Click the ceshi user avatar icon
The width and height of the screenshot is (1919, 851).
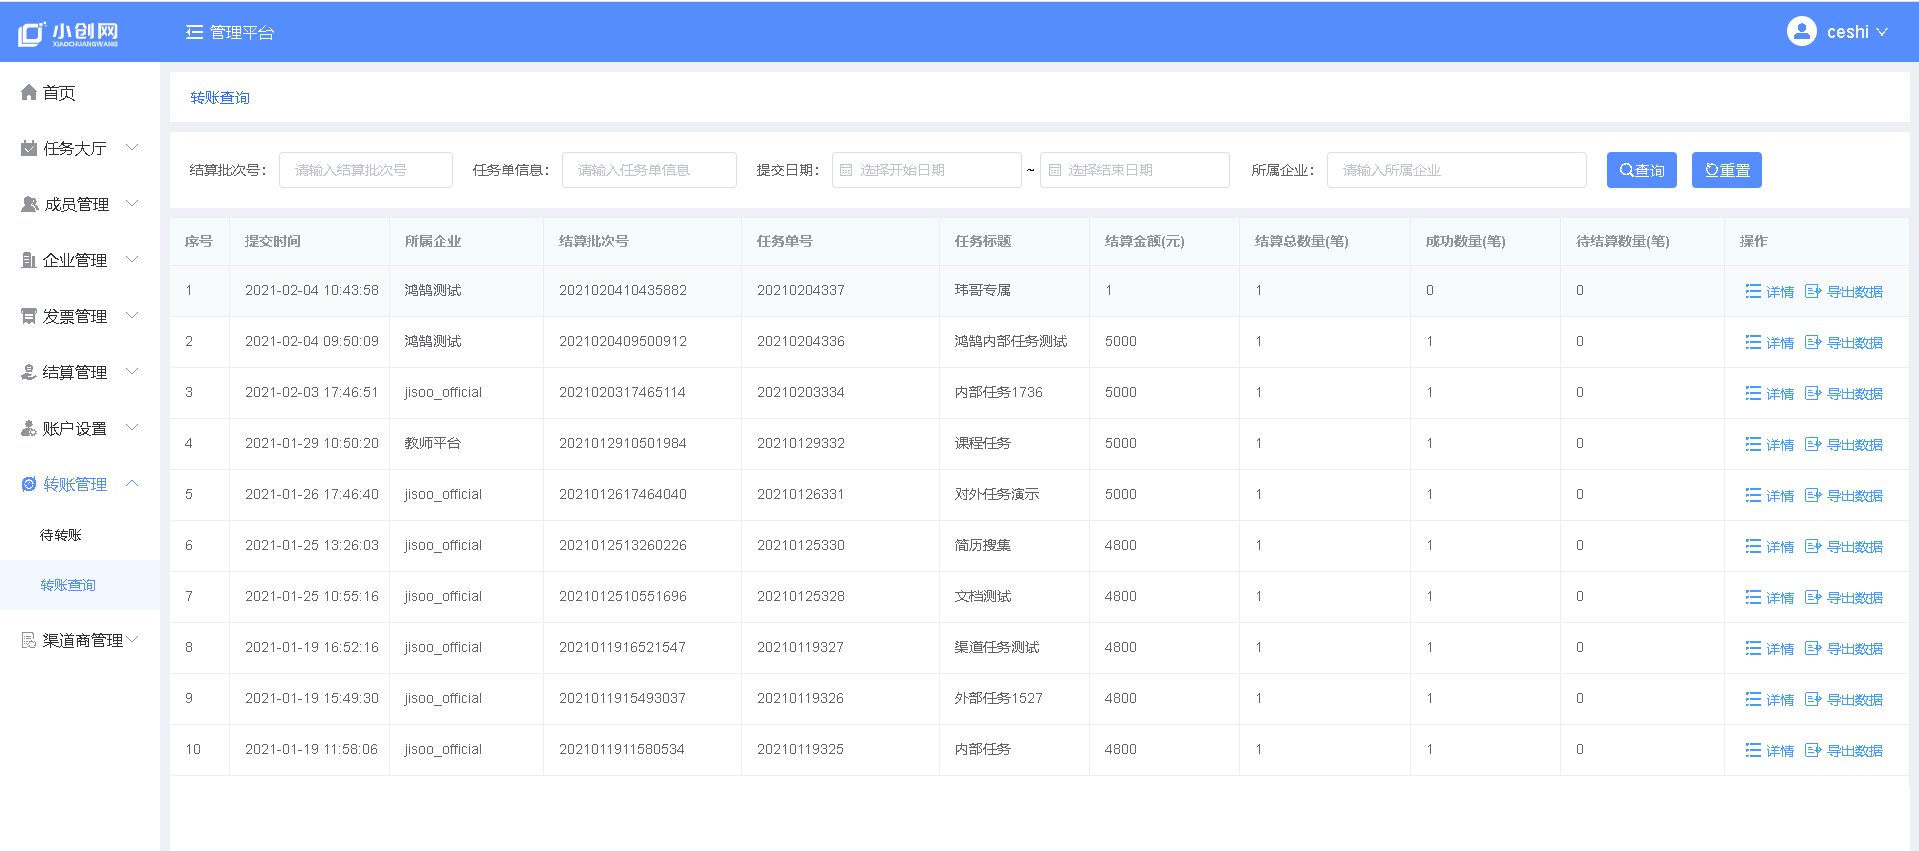(x=1801, y=32)
